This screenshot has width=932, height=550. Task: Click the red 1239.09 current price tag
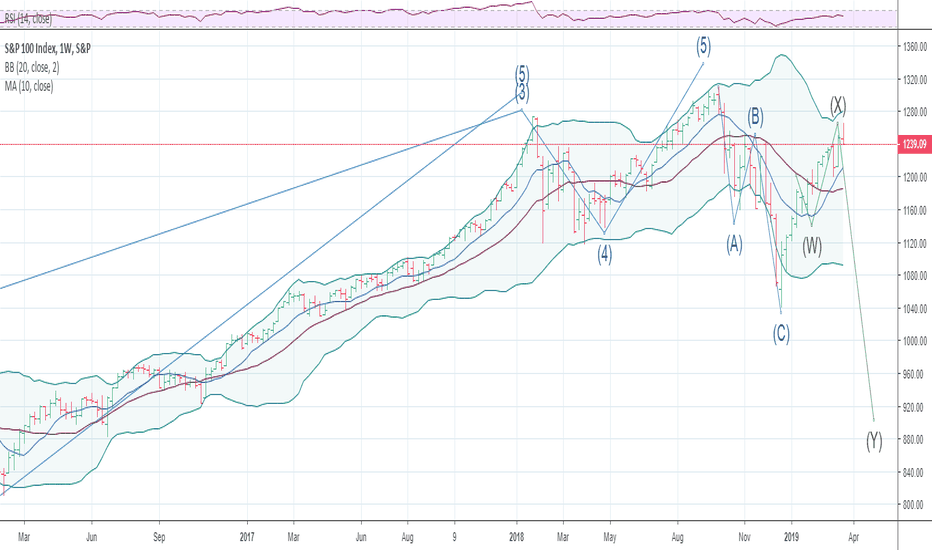(x=914, y=144)
